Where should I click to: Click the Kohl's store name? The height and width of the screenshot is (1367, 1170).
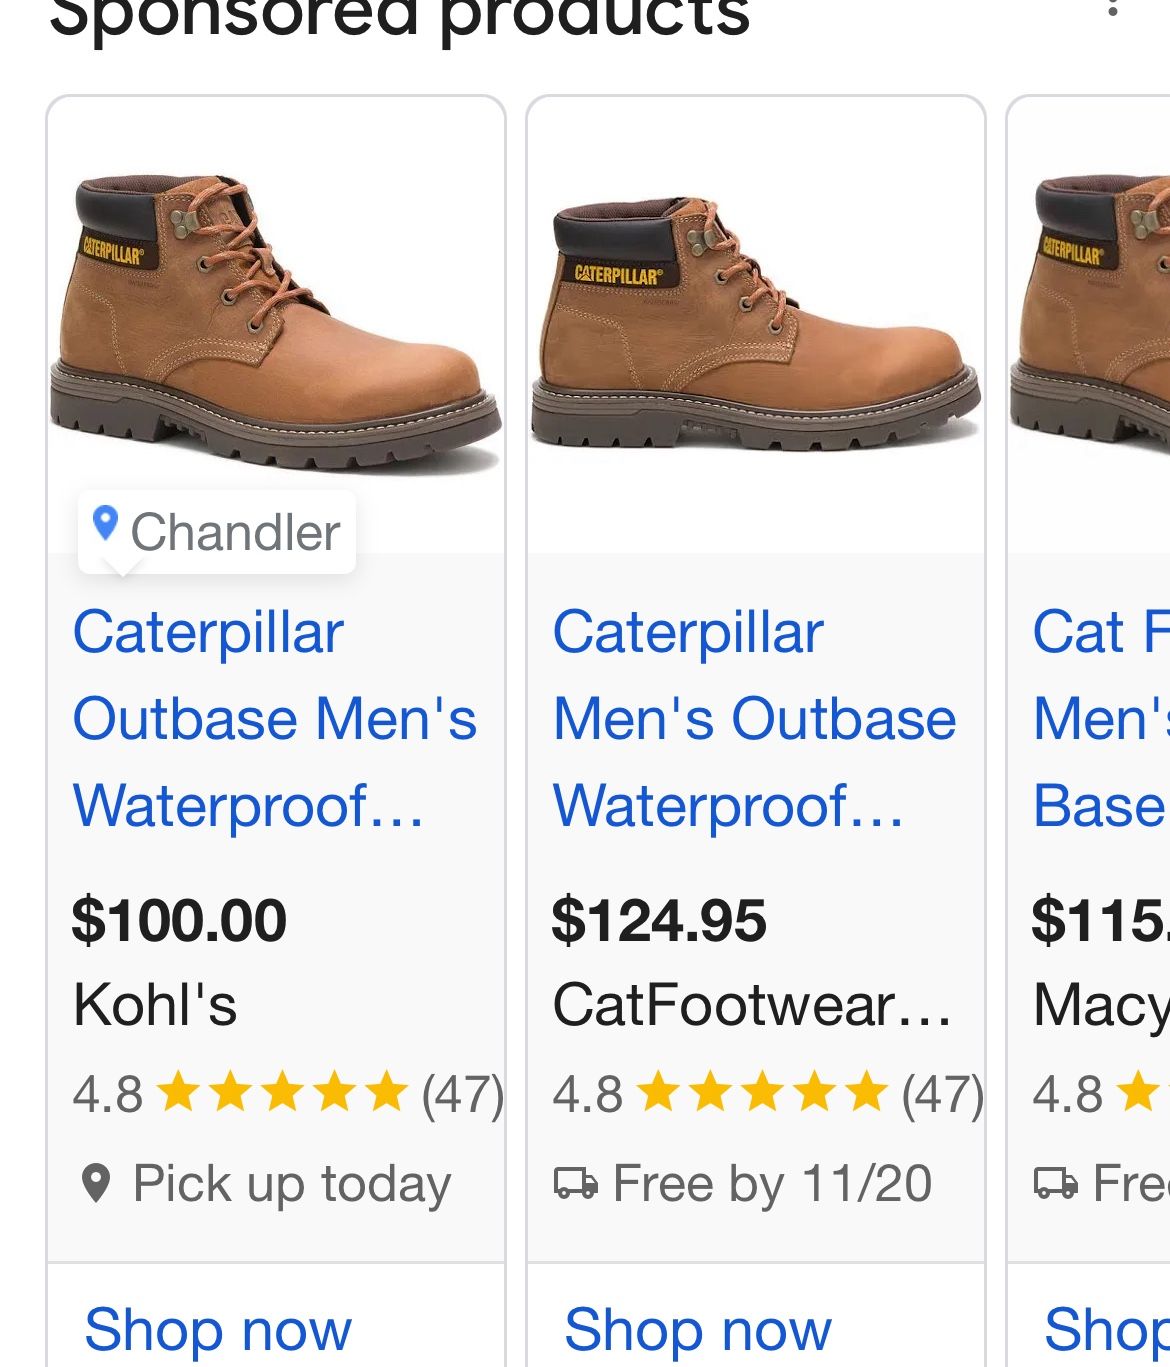(155, 1008)
